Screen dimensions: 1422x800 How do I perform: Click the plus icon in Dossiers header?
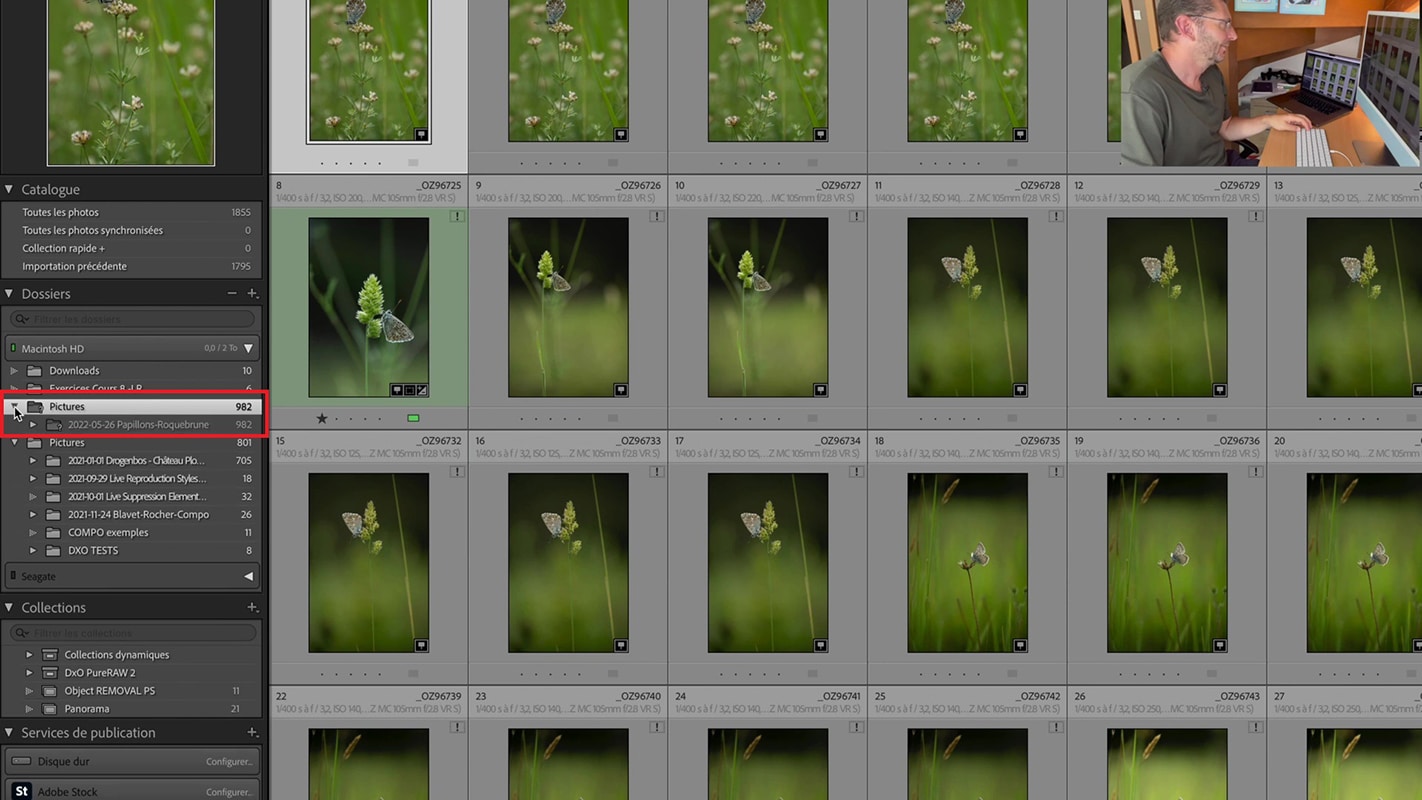(253, 294)
